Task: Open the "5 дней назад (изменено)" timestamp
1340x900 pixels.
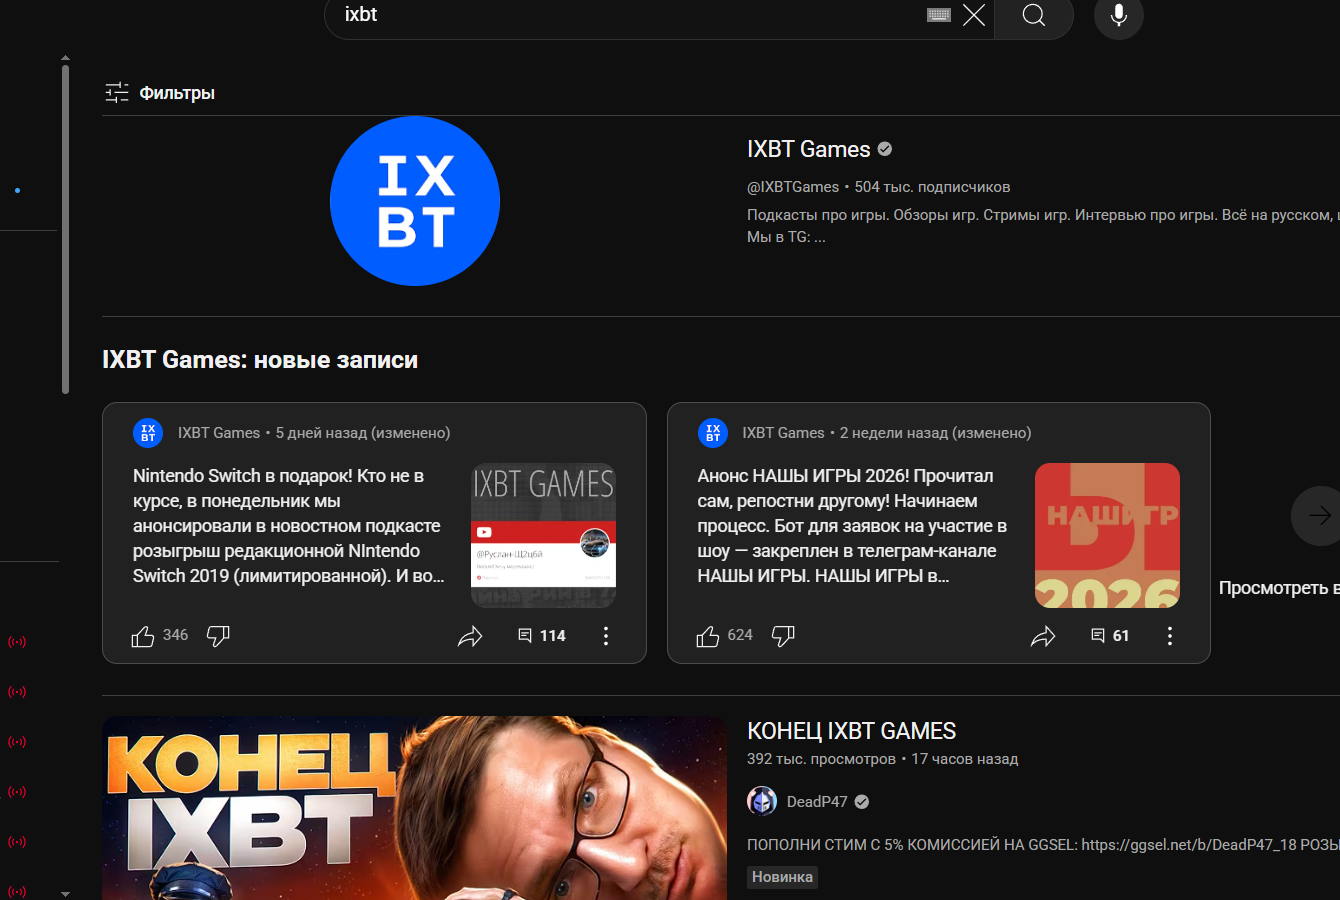Action: [363, 433]
